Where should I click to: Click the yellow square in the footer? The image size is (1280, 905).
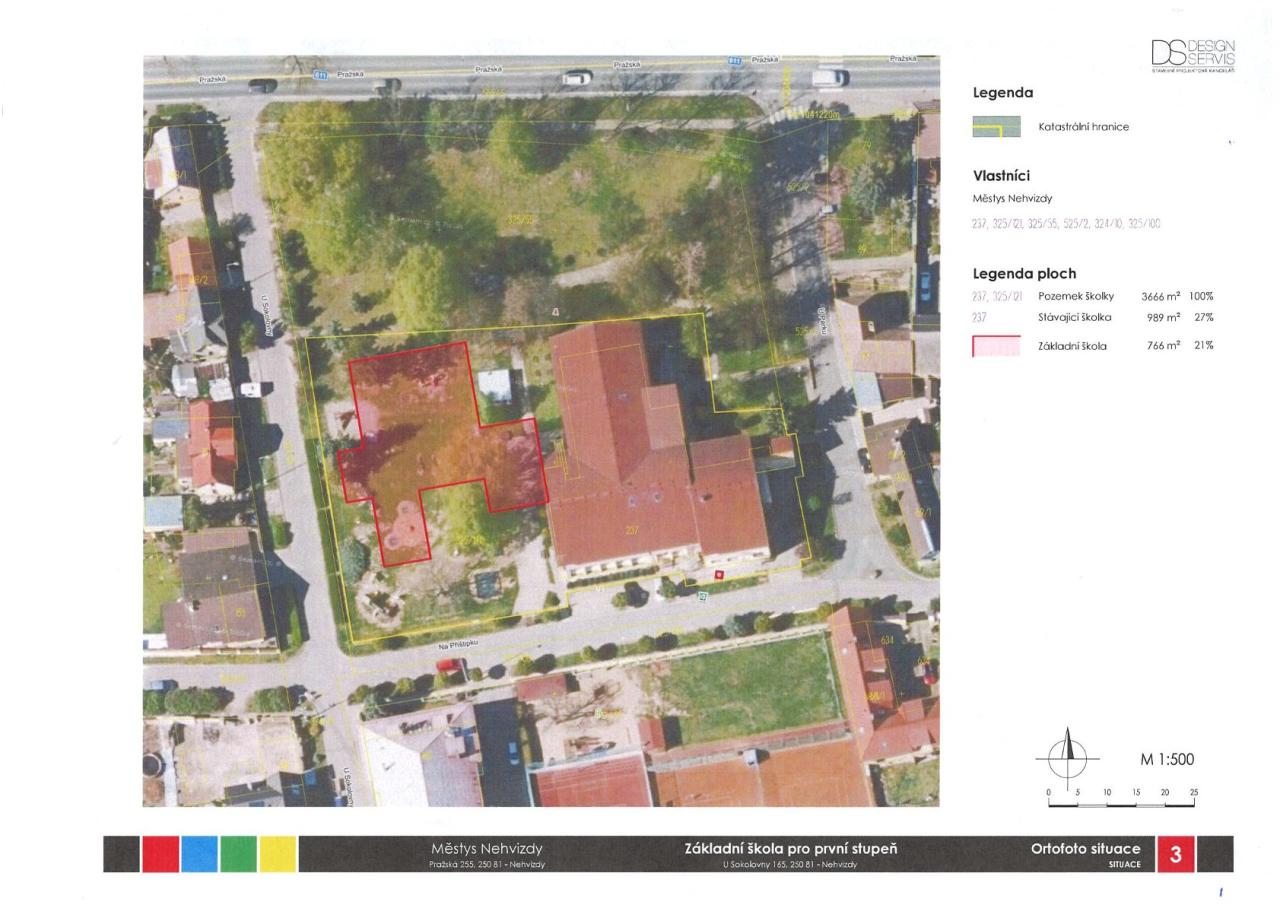coord(277,854)
